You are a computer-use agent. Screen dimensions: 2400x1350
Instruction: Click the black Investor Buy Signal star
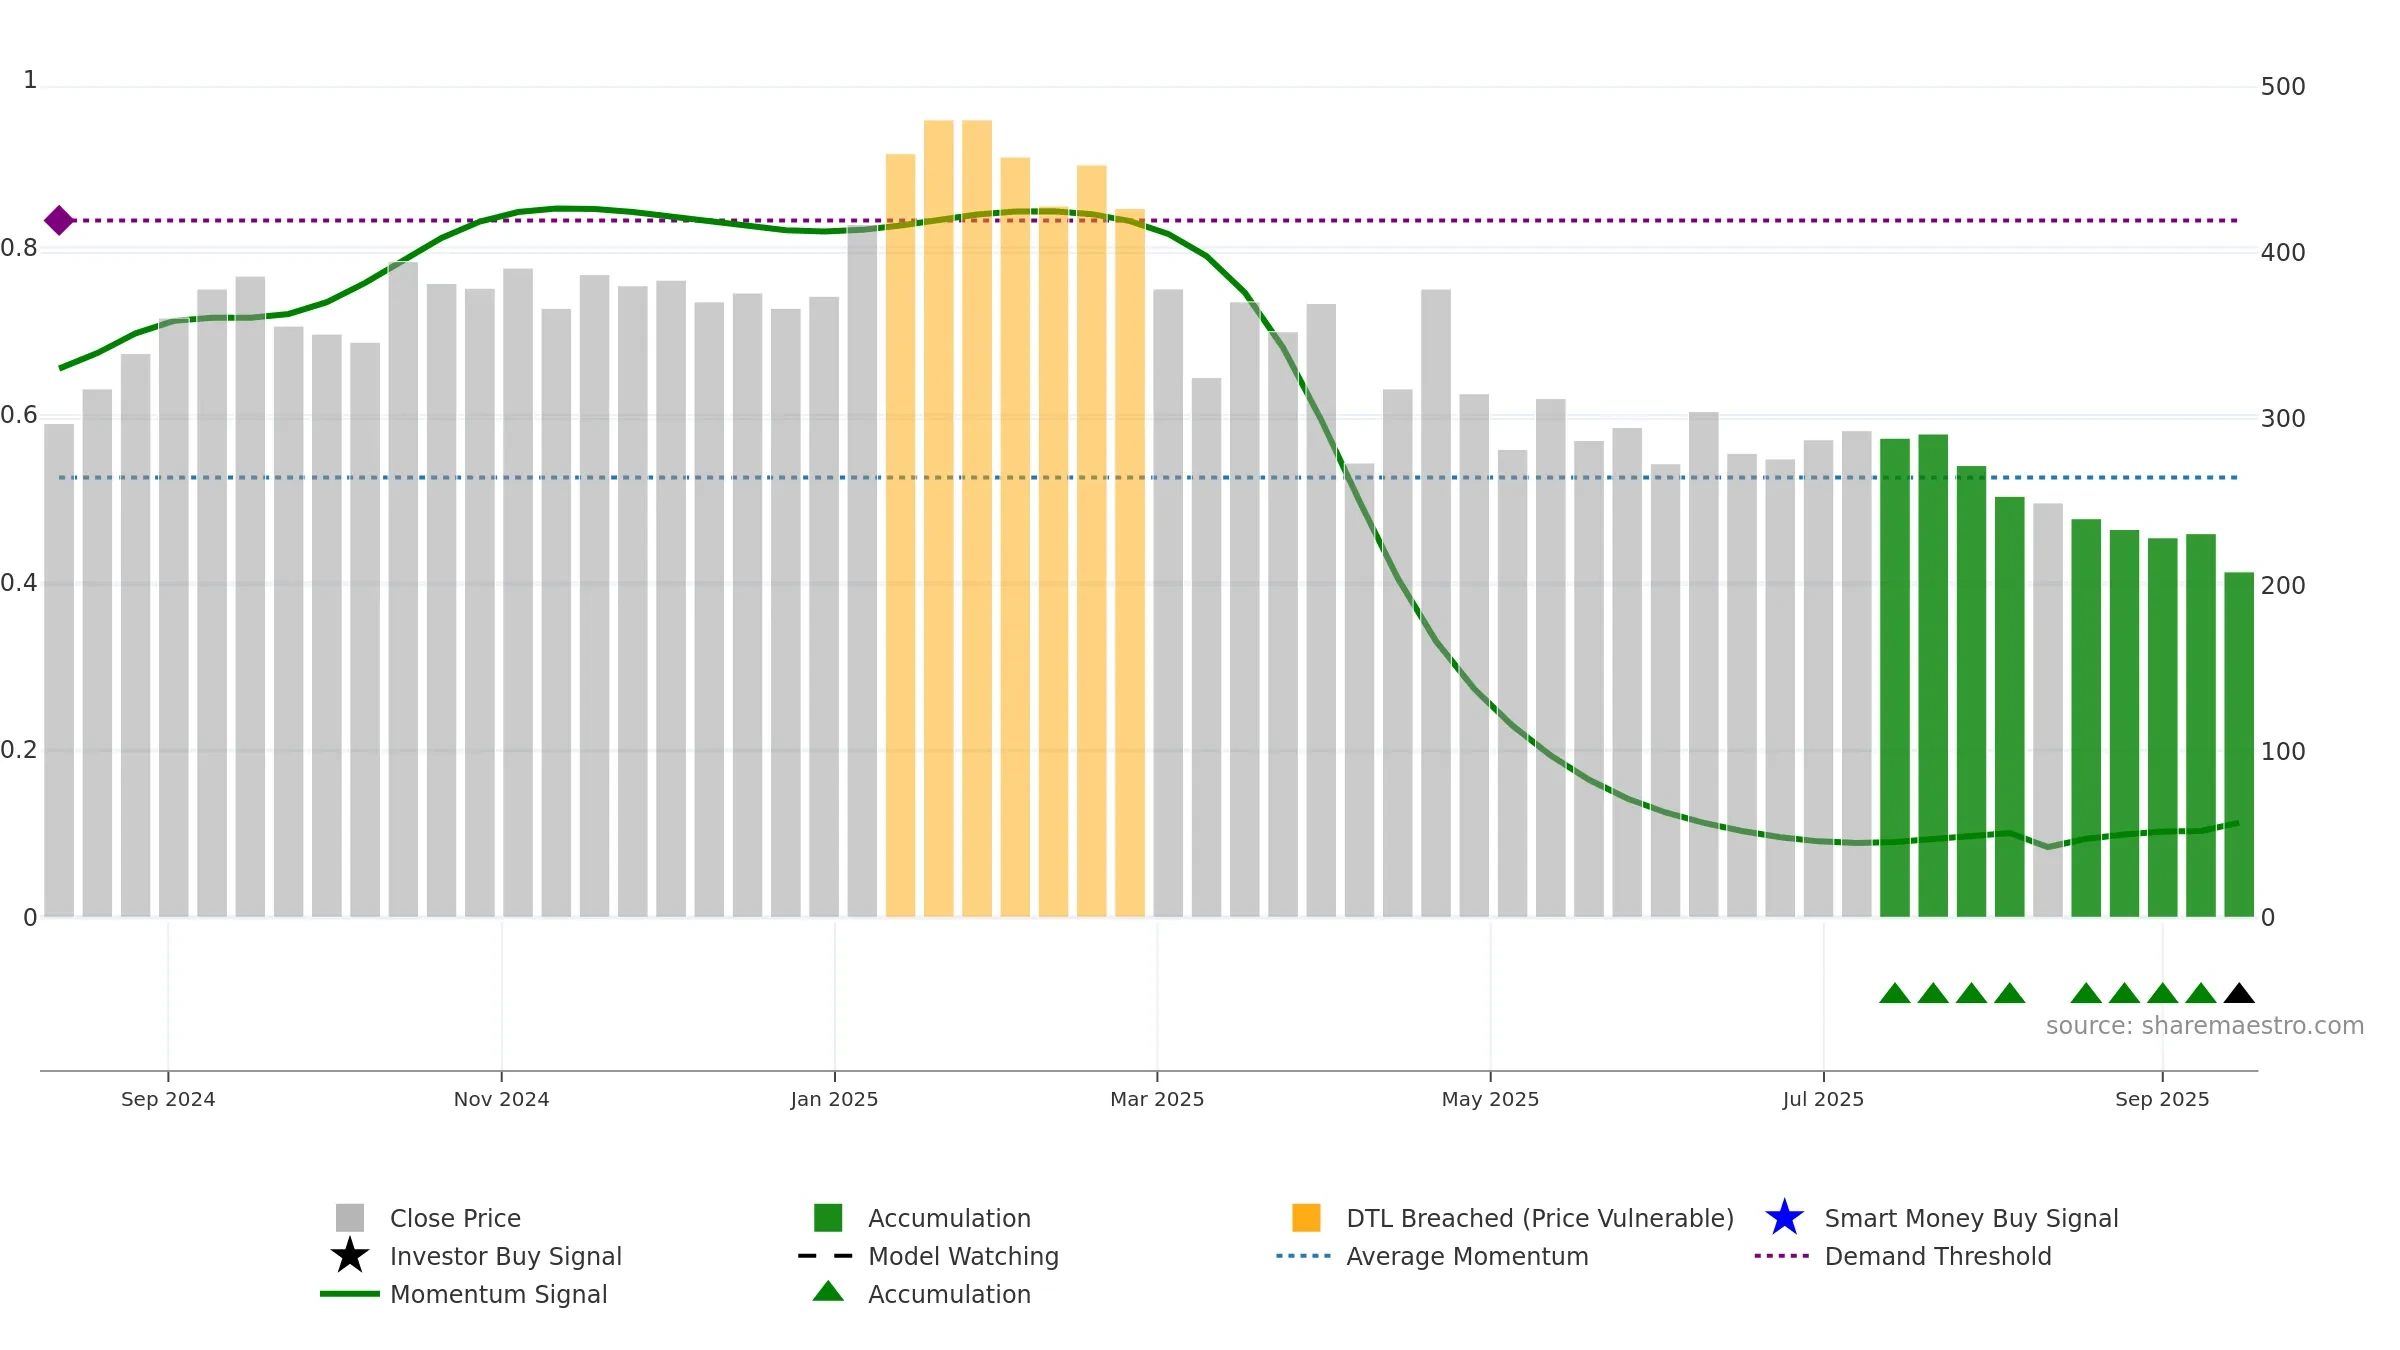[x=349, y=1256]
